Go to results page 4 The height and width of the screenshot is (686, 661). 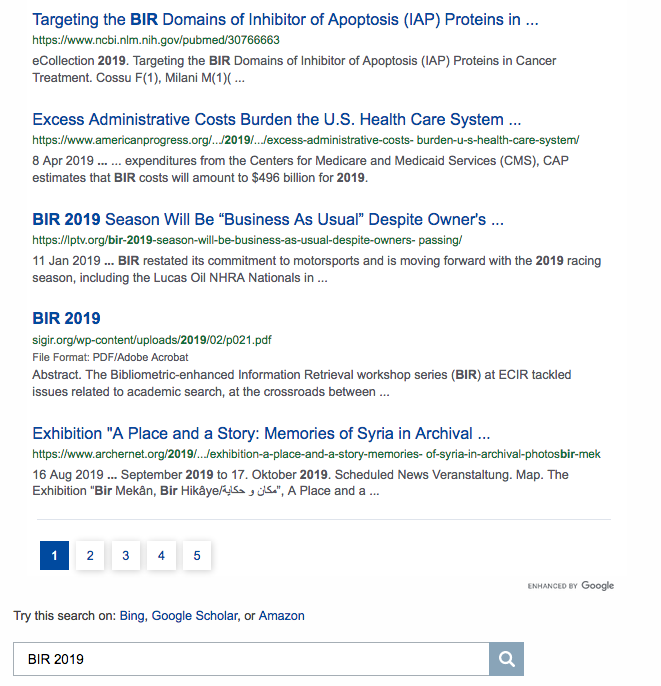(161, 555)
